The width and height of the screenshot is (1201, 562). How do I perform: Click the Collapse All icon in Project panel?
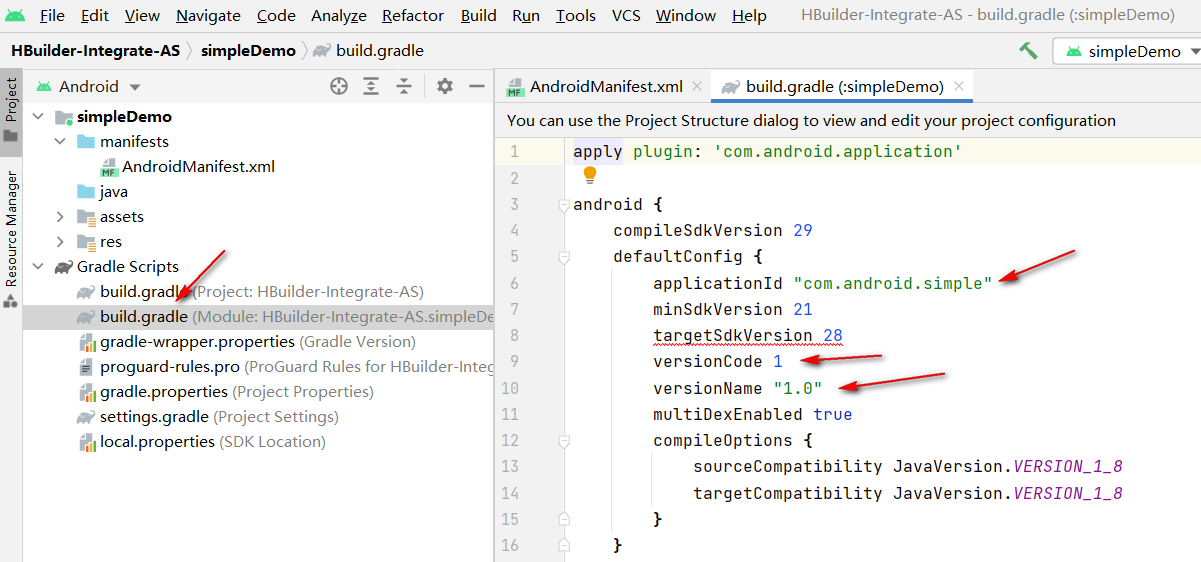coord(404,87)
